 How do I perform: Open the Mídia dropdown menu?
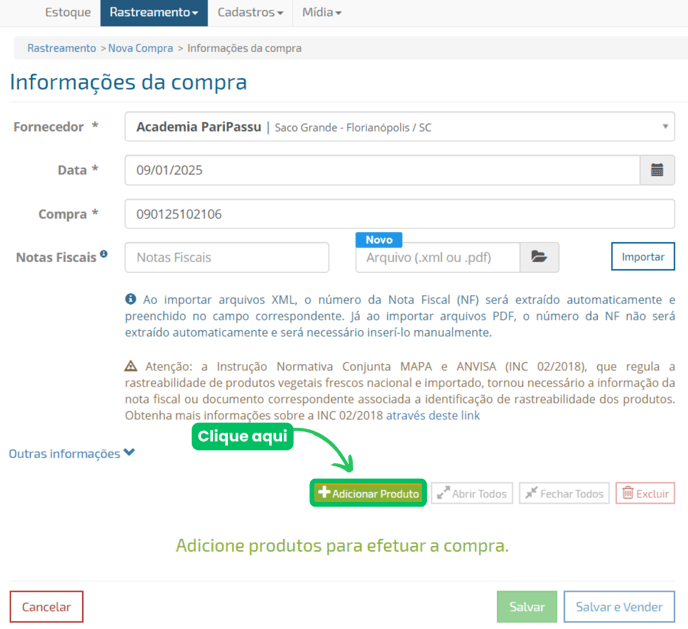pyautogui.click(x=322, y=12)
